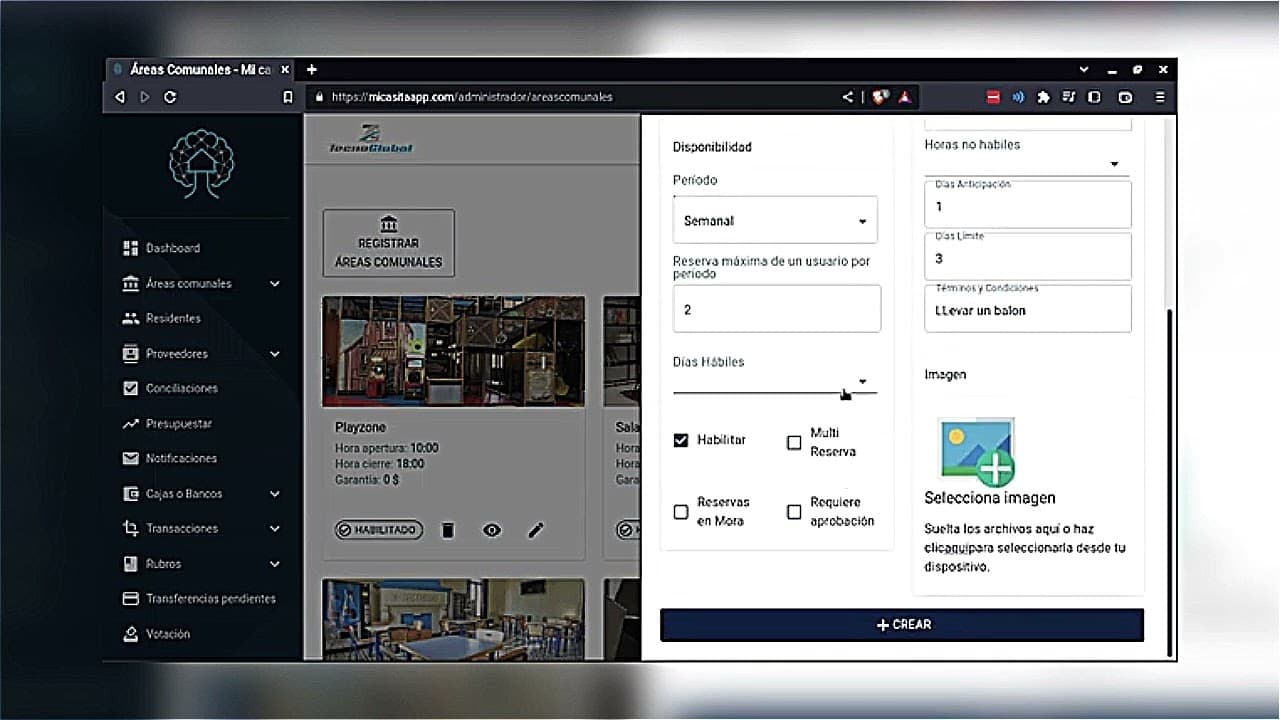Screen dimensions: 1280x720
Task: Reload the page with the refresh icon
Action: tap(170, 97)
